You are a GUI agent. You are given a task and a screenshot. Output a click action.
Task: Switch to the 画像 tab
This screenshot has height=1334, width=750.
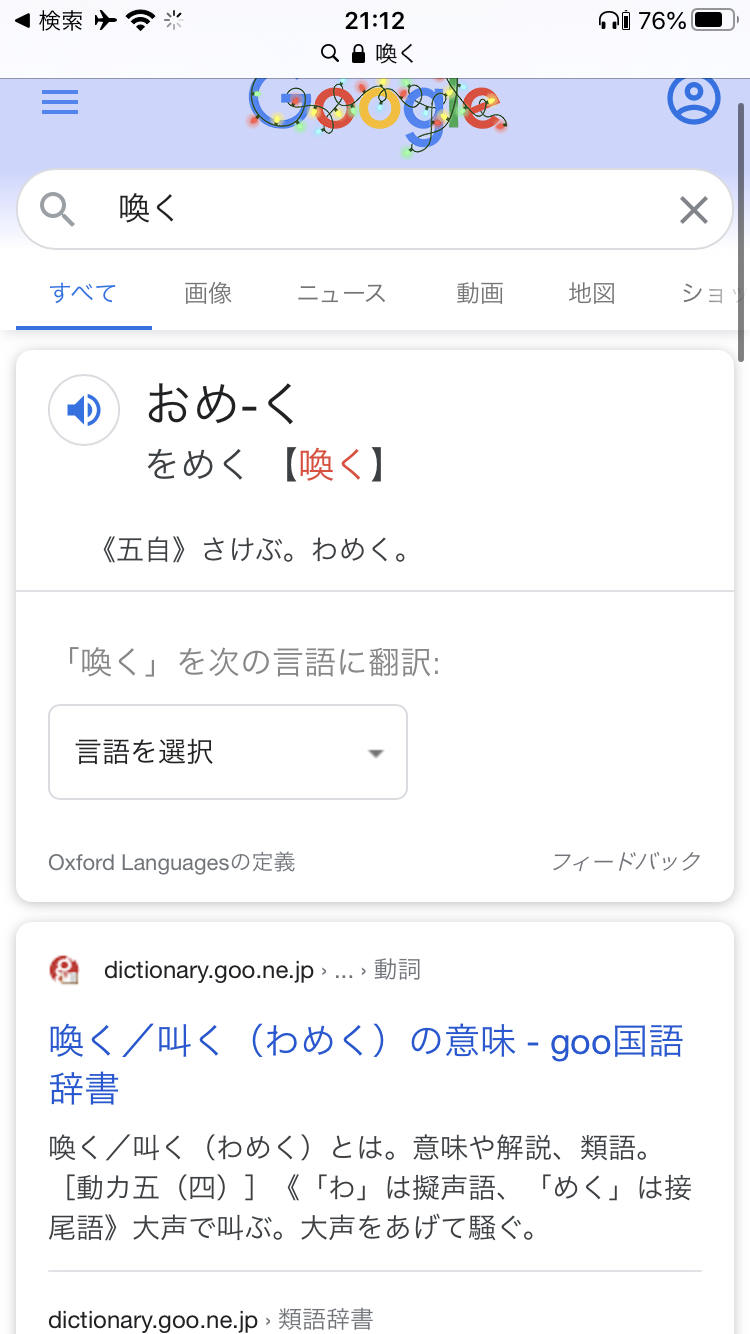[208, 293]
